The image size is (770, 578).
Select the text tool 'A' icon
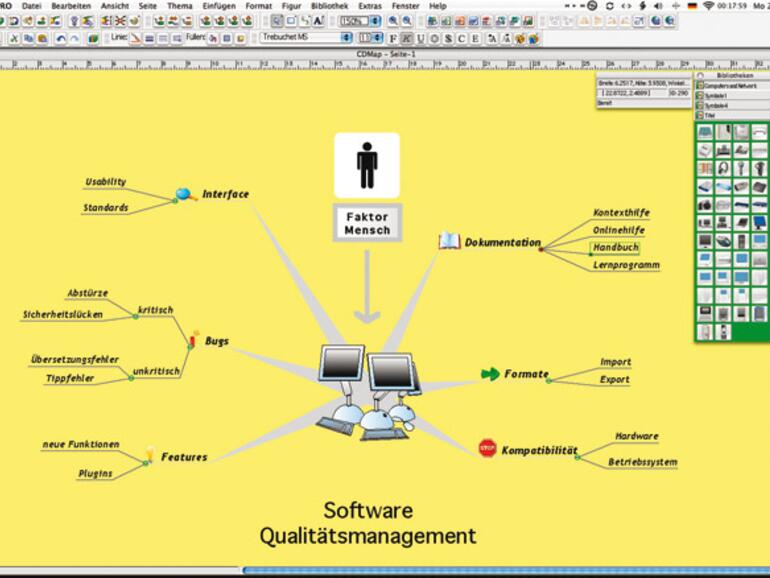[318, 21]
